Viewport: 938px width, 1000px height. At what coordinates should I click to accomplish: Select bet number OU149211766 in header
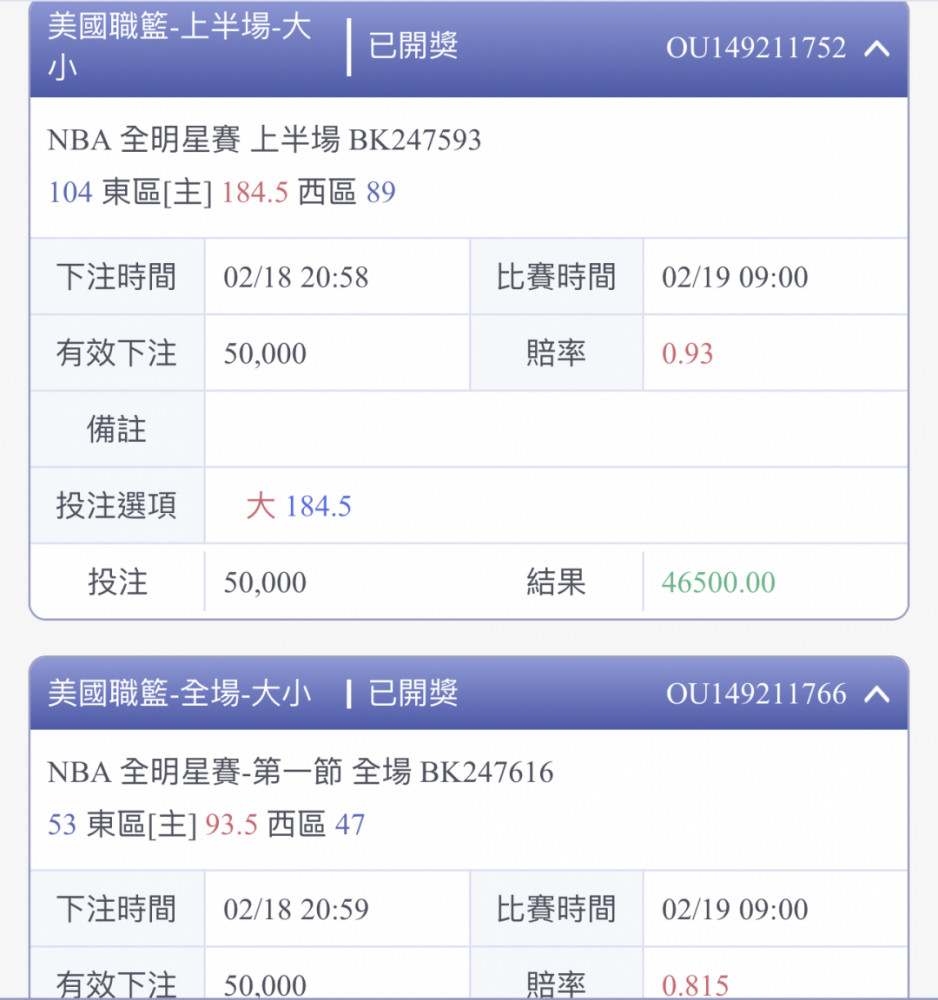[756, 693]
